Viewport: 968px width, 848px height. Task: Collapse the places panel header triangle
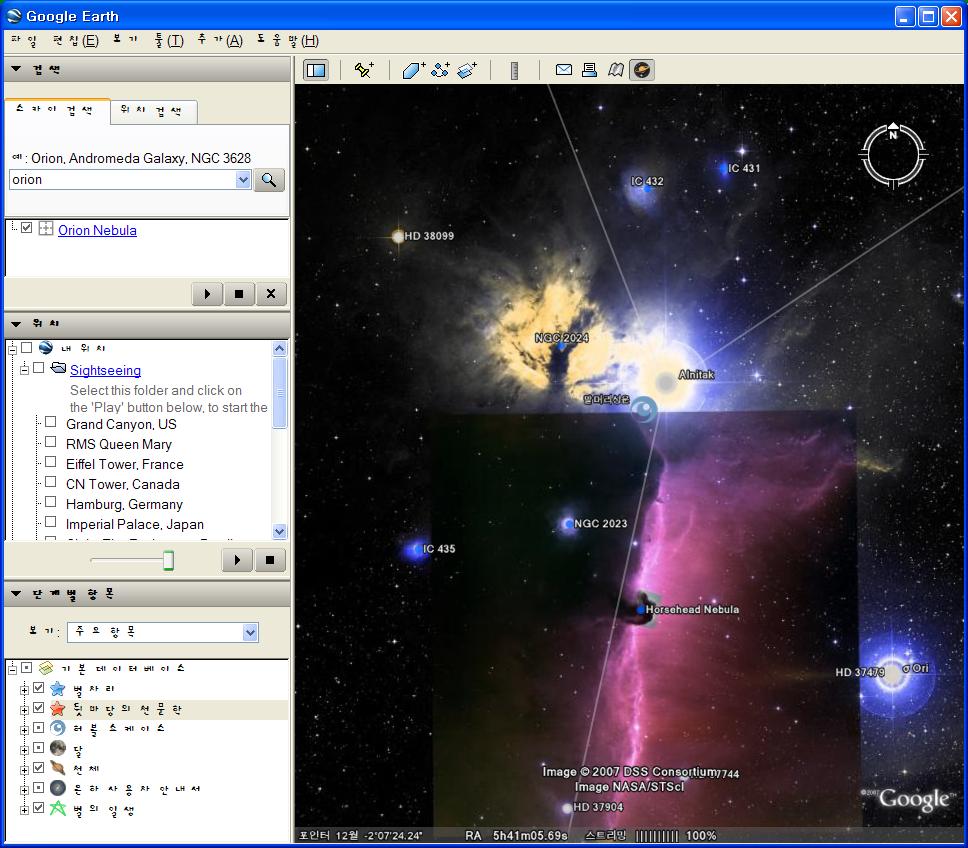click(x=17, y=323)
